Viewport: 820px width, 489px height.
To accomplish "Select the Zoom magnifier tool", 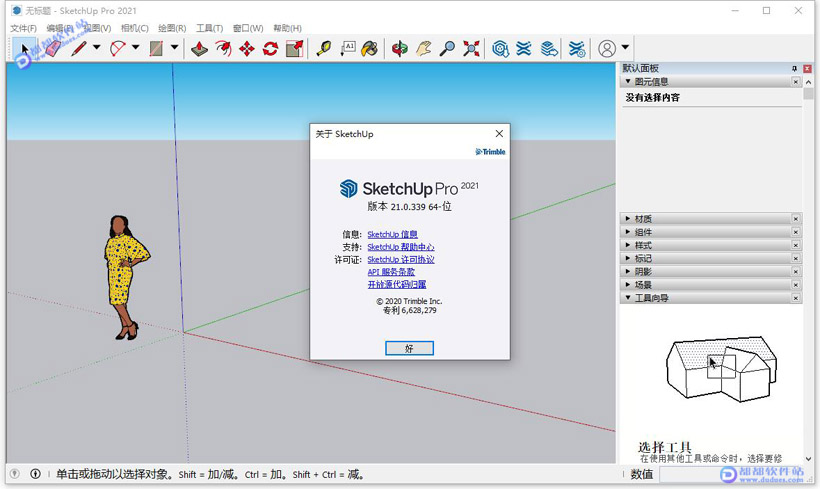I will pyautogui.click(x=447, y=49).
